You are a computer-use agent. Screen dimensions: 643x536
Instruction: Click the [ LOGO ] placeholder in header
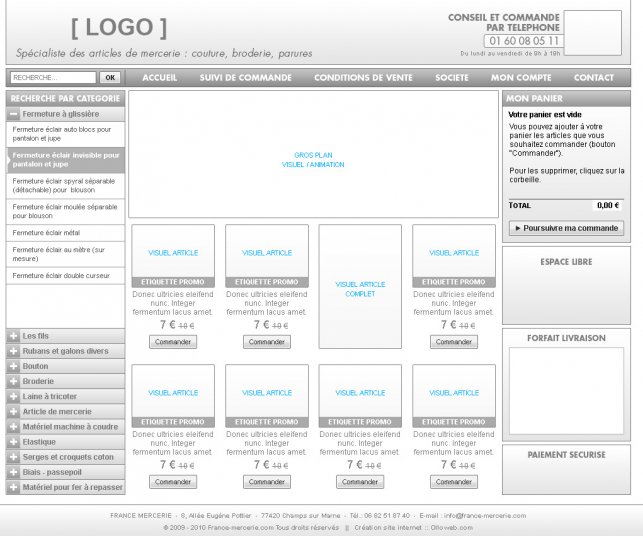click(119, 27)
